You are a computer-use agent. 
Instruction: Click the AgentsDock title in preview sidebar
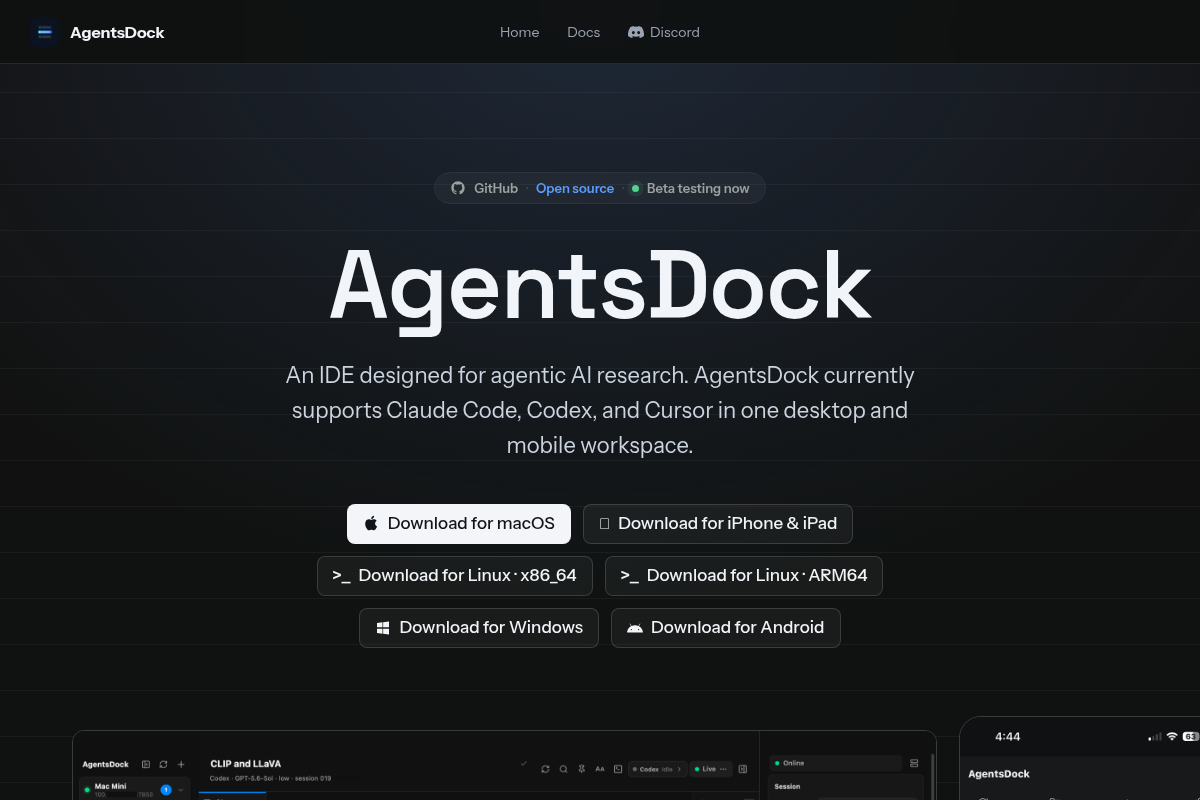[106, 764]
